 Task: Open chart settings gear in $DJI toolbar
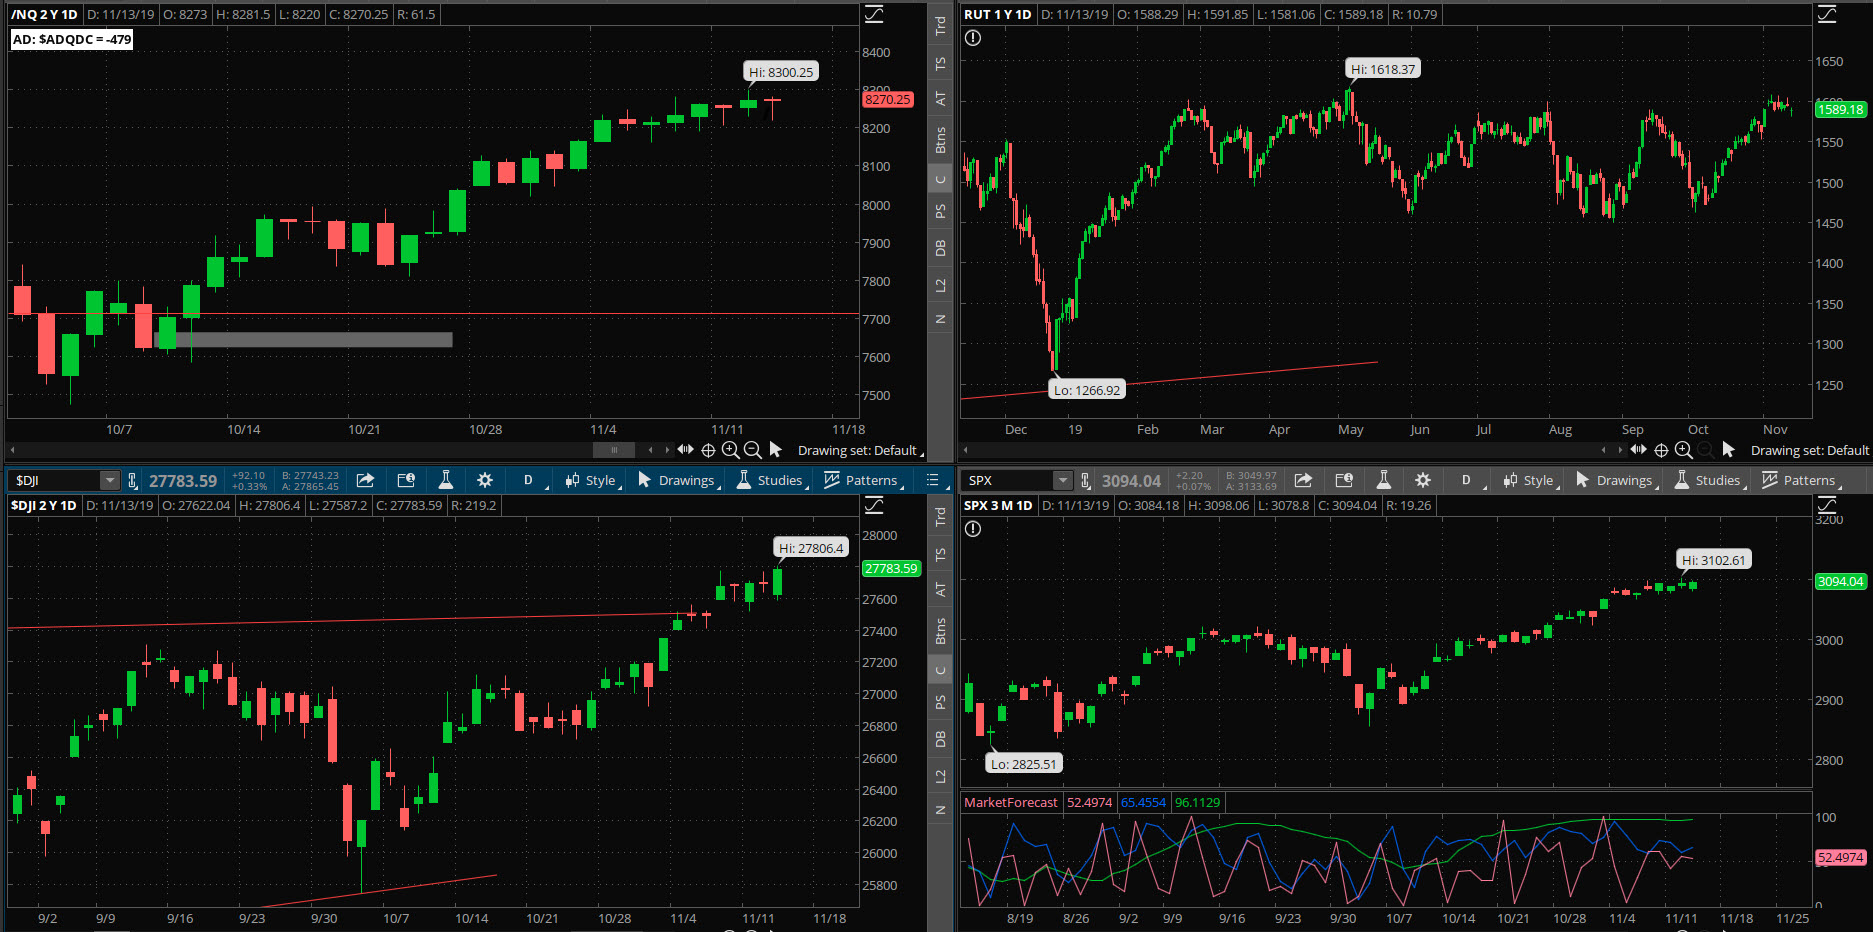pyautogui.click(x=485, y=480)
